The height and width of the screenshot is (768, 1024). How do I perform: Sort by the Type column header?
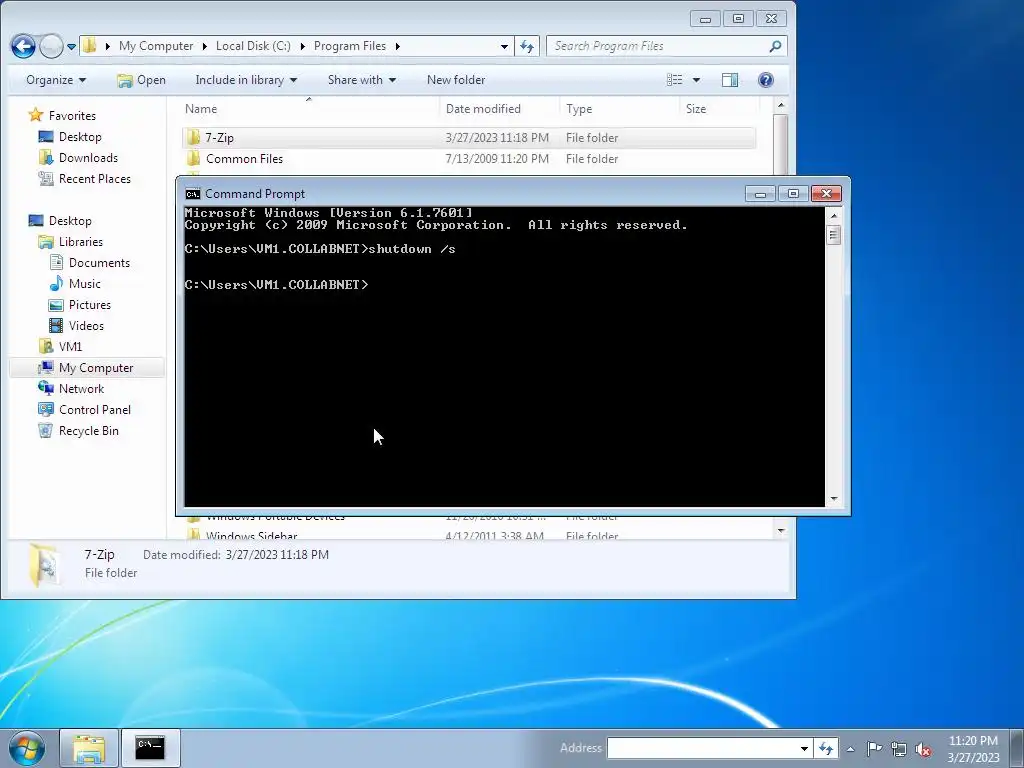(x=619, y=108)
